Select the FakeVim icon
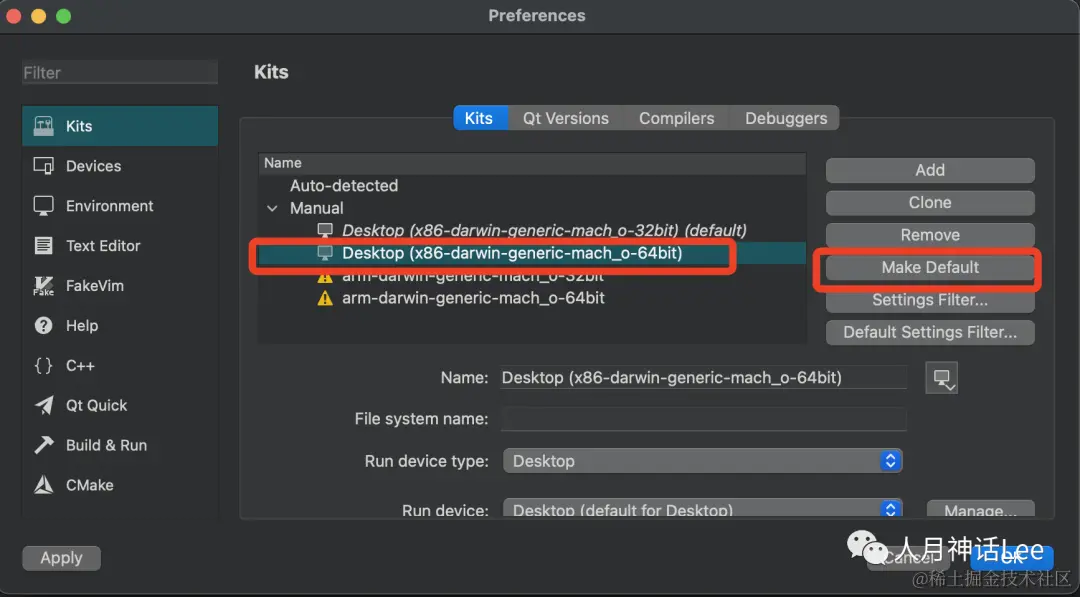This screenshot has height=597, width=1080. [x=43, y=286]
